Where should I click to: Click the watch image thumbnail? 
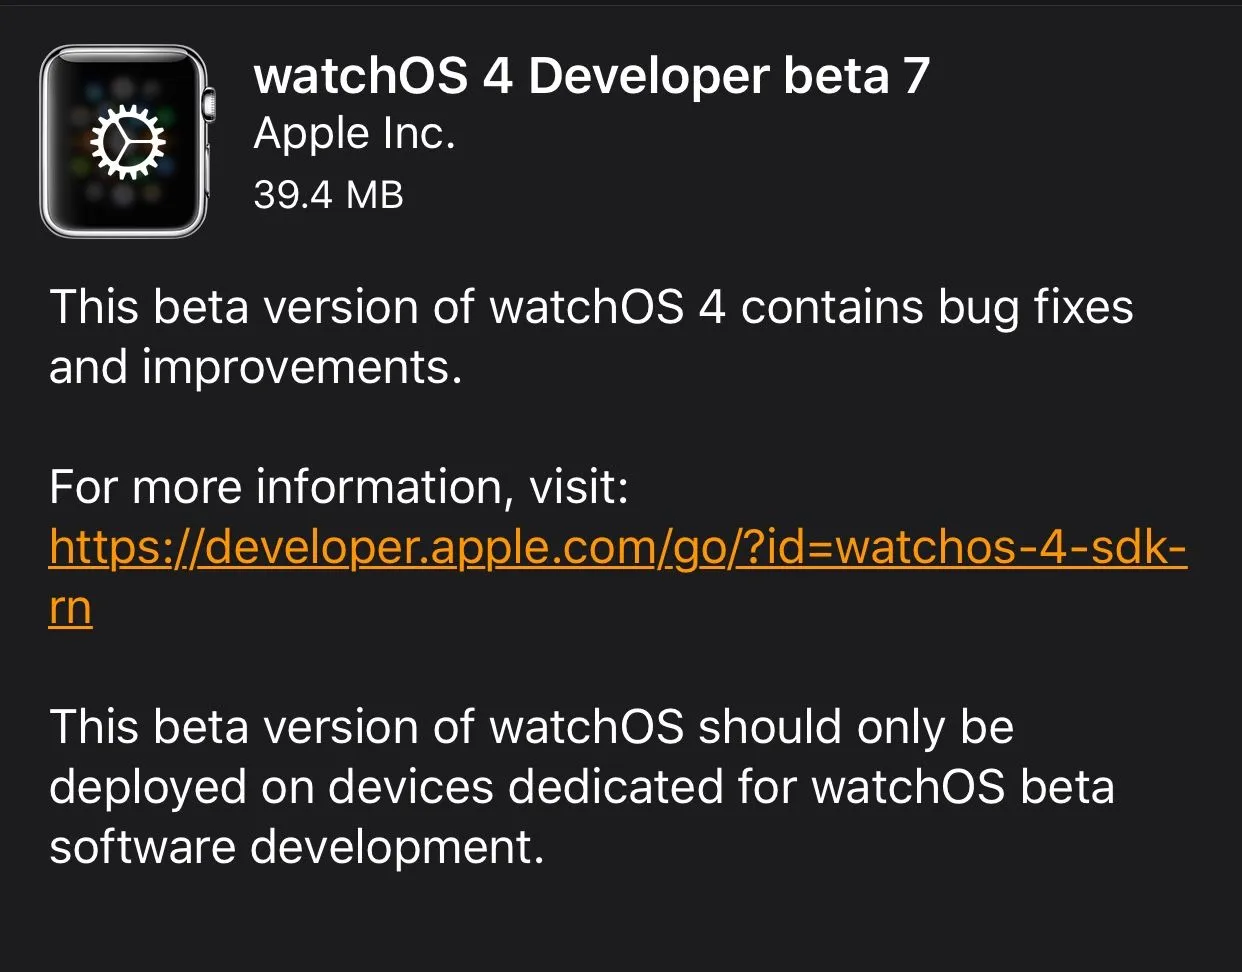(x=127, y=142)
